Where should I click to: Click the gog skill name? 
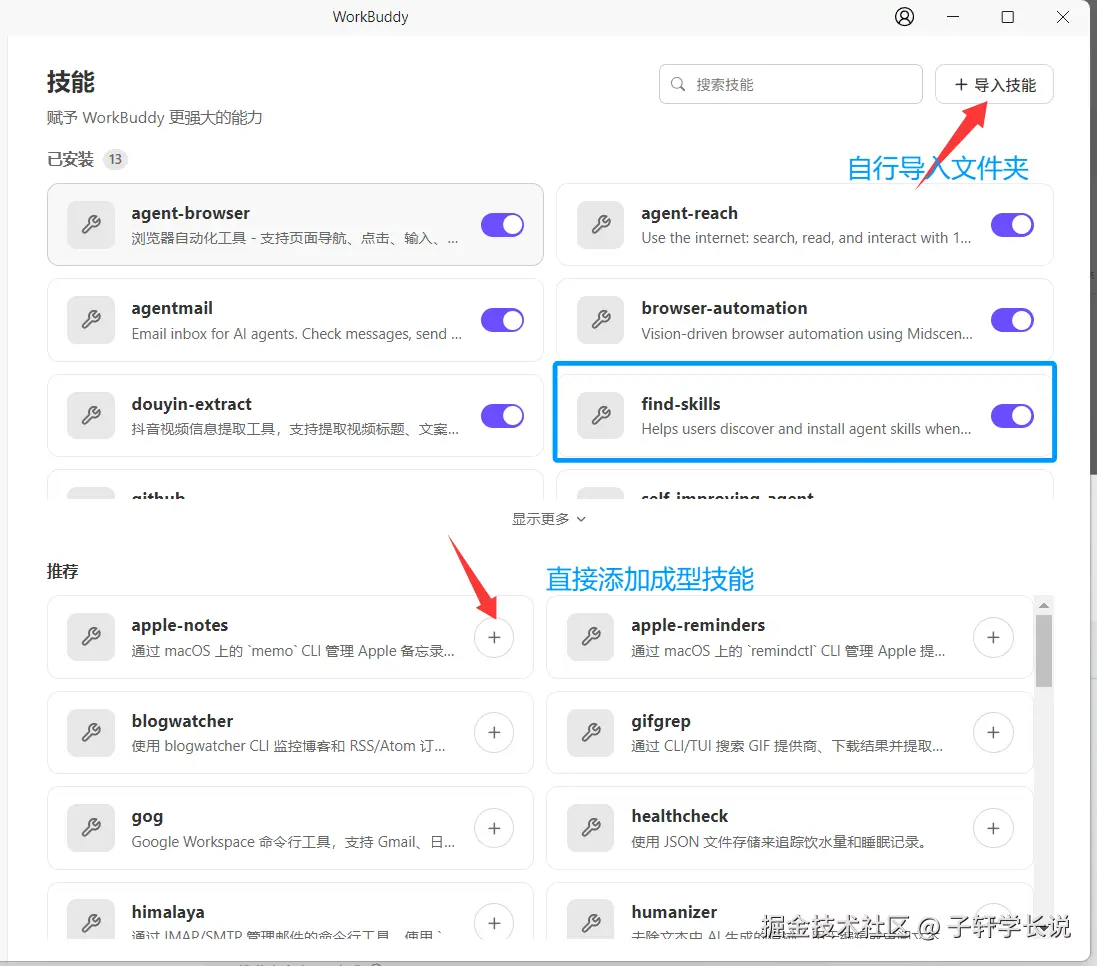(147, 817)
